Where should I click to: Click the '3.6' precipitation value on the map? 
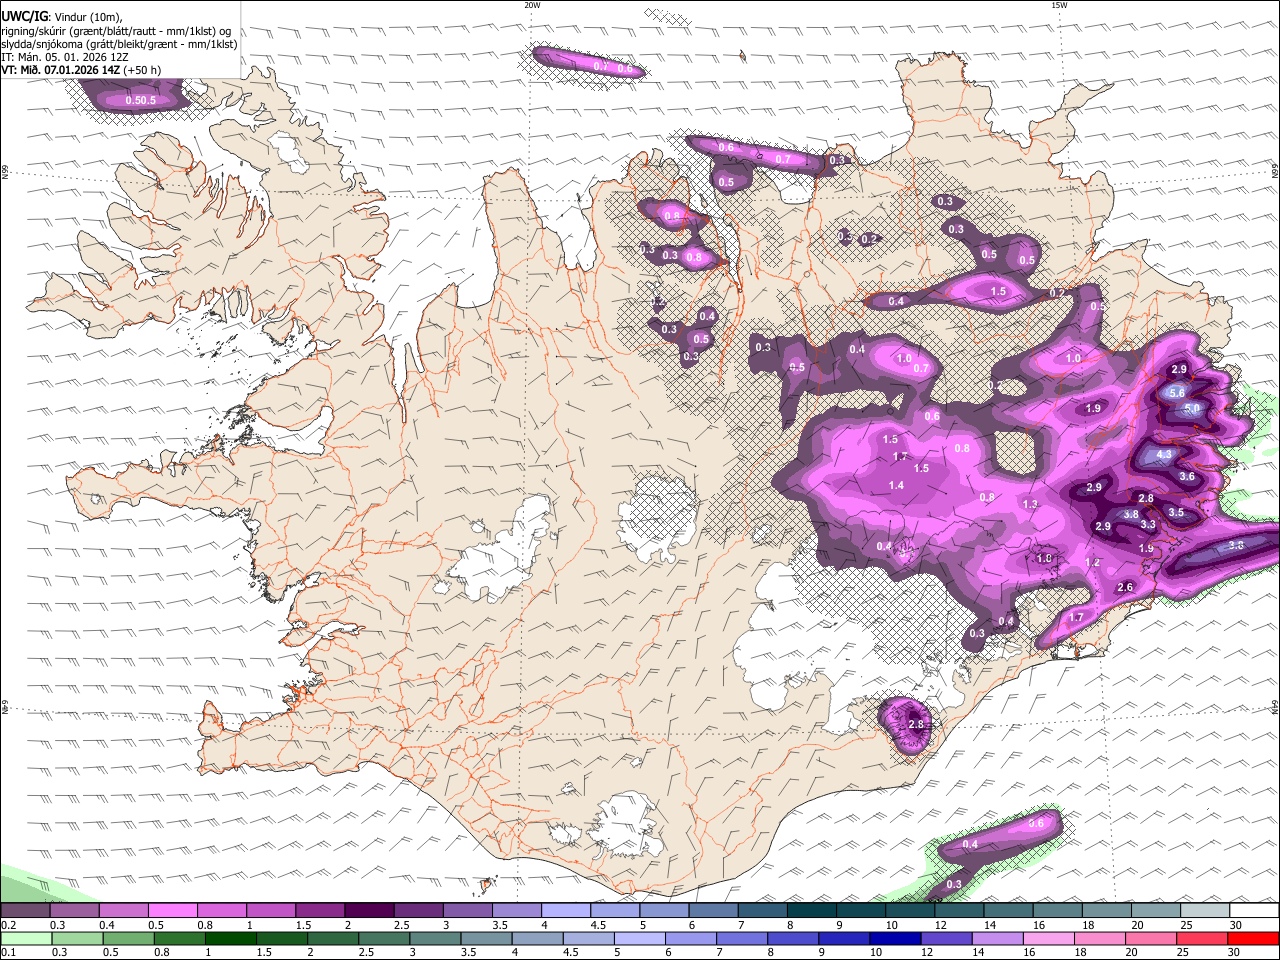tap(1187, 477)
